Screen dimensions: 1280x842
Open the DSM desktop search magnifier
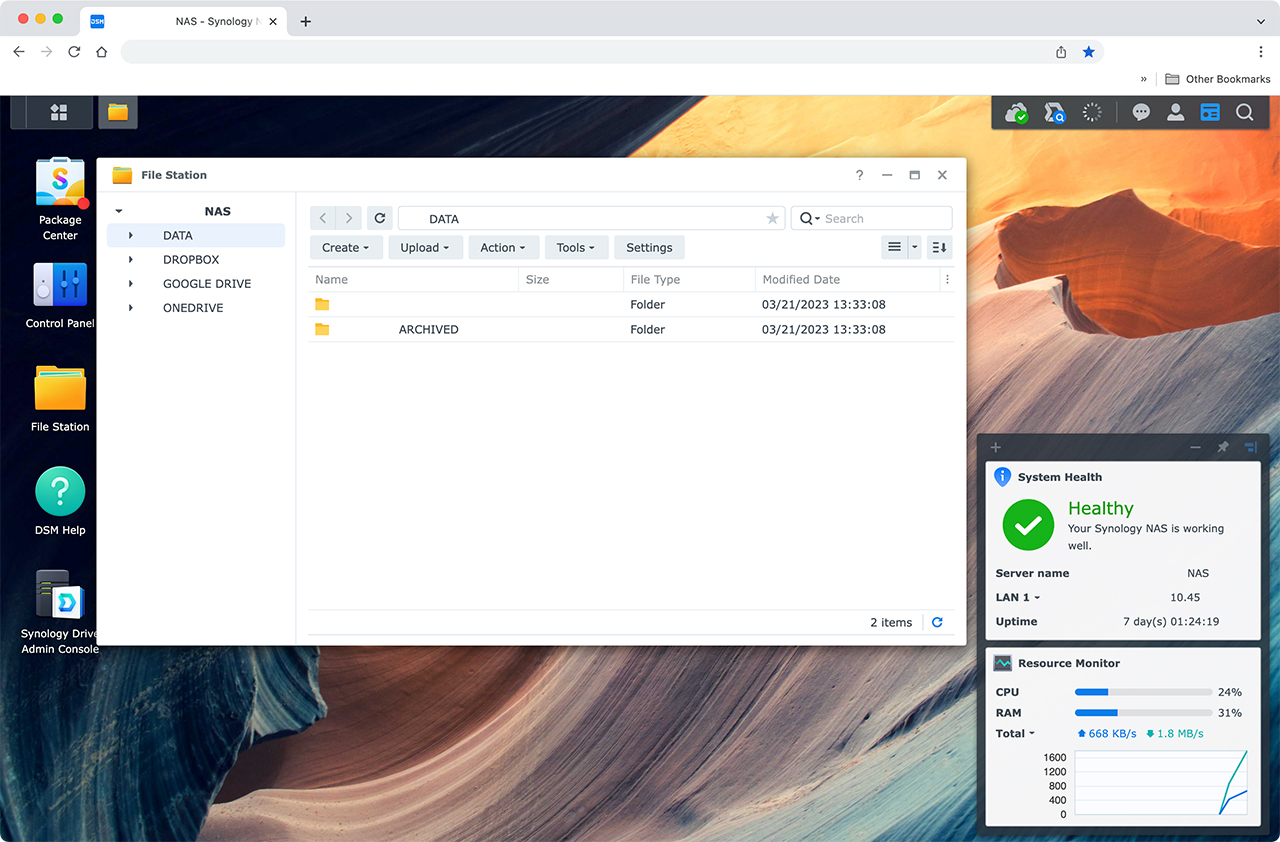pyautogui.click(x=1245, y=113)
